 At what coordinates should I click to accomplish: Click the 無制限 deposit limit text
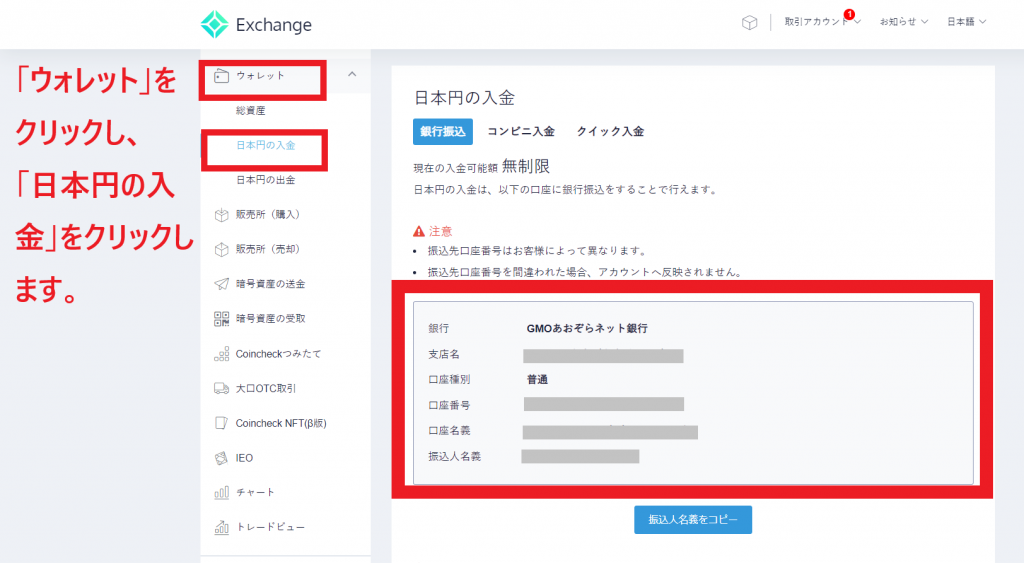pos(526,167)
